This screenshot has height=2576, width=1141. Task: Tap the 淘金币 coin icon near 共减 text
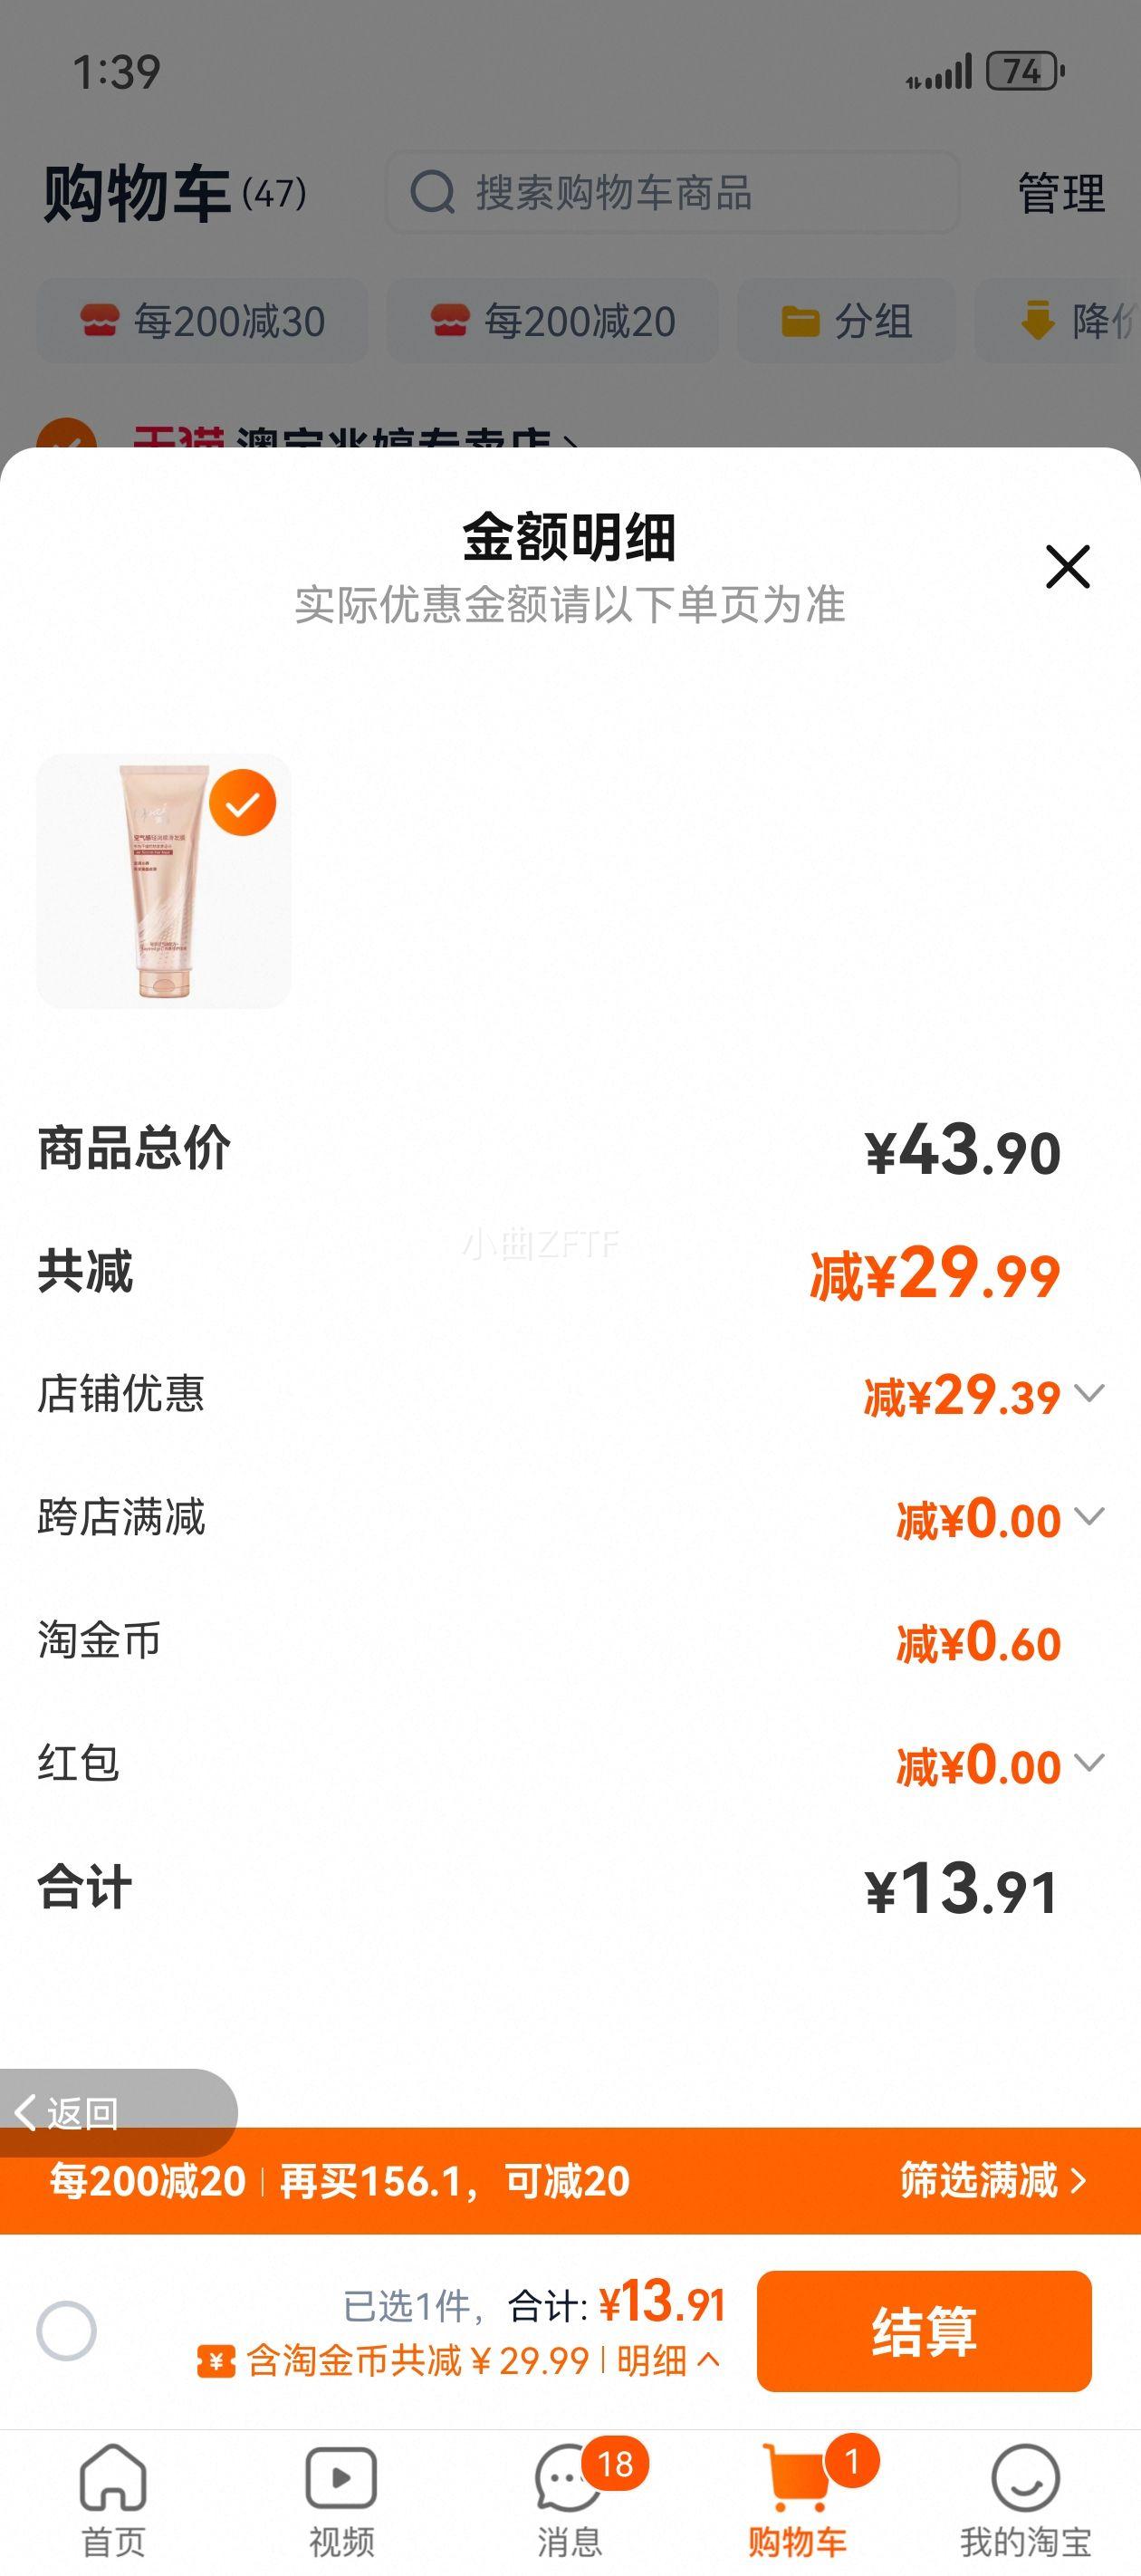click(216, 2362)
